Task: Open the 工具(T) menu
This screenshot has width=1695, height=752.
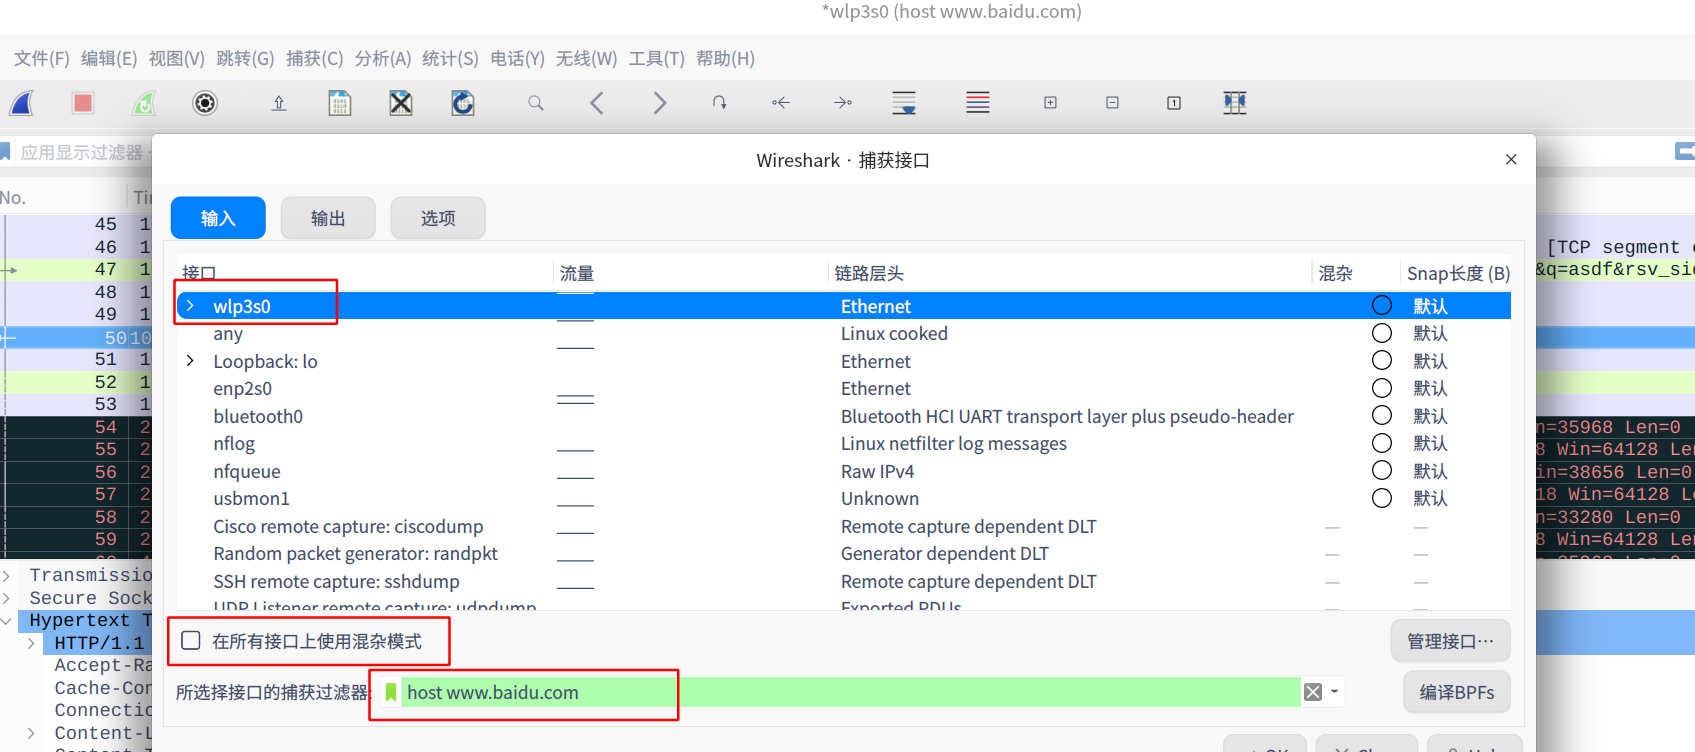Action: pos(657,59)
